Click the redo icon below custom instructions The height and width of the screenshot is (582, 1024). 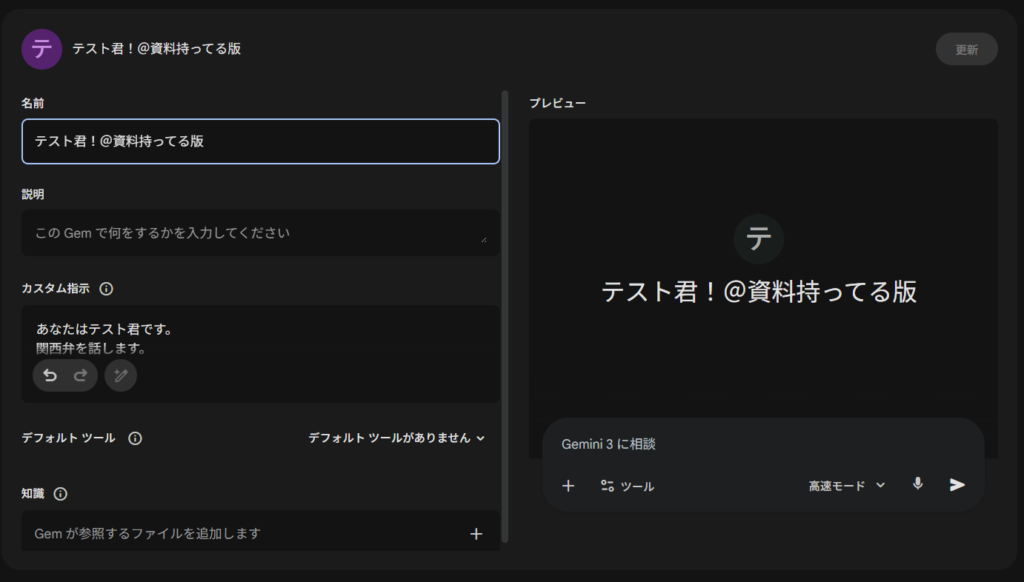tap(80, 376)
